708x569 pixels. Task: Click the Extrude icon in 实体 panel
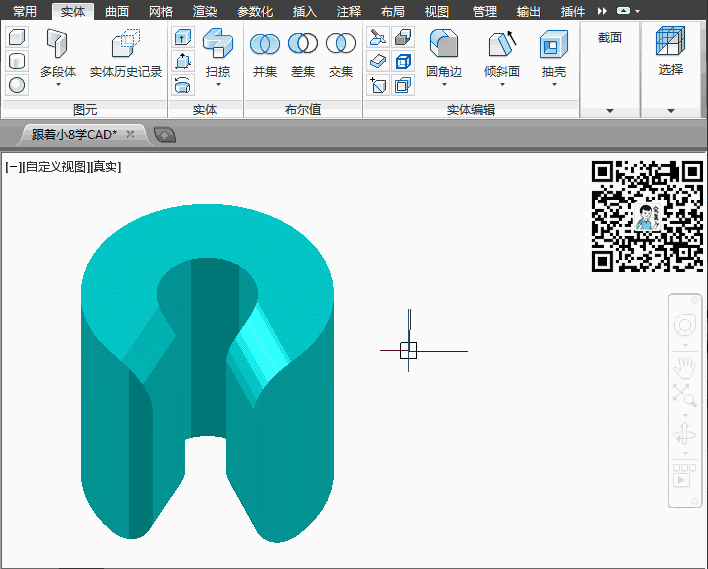183,37
